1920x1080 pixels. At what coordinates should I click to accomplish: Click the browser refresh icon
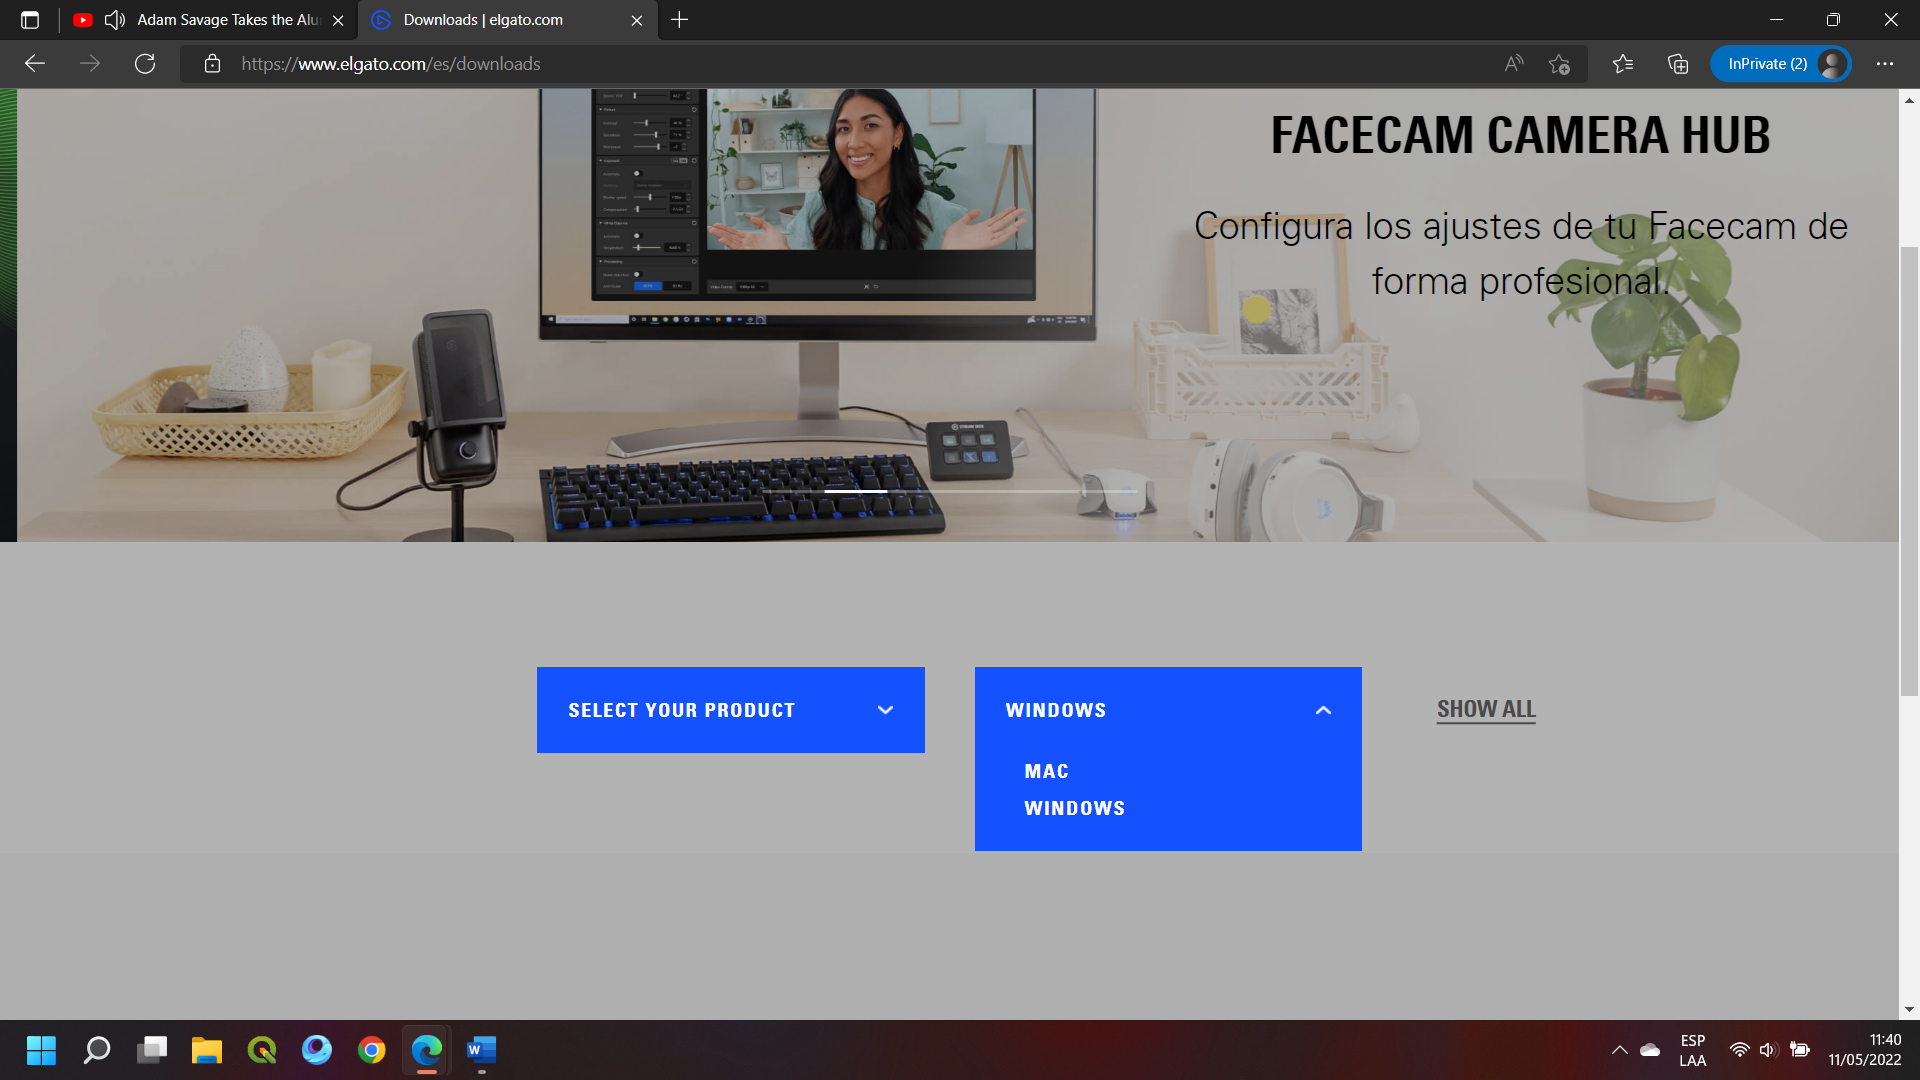[x=145, y=64]
